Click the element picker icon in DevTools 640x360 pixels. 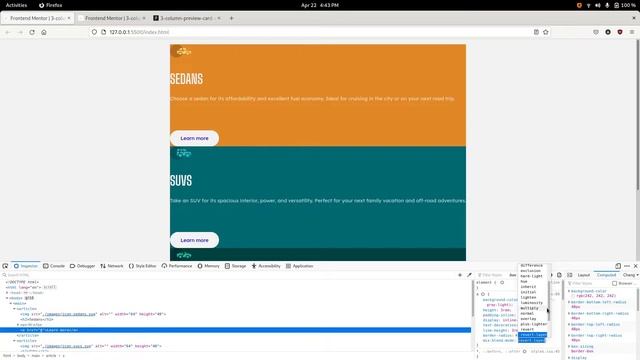pyautogui.click(x=5, y=266)
